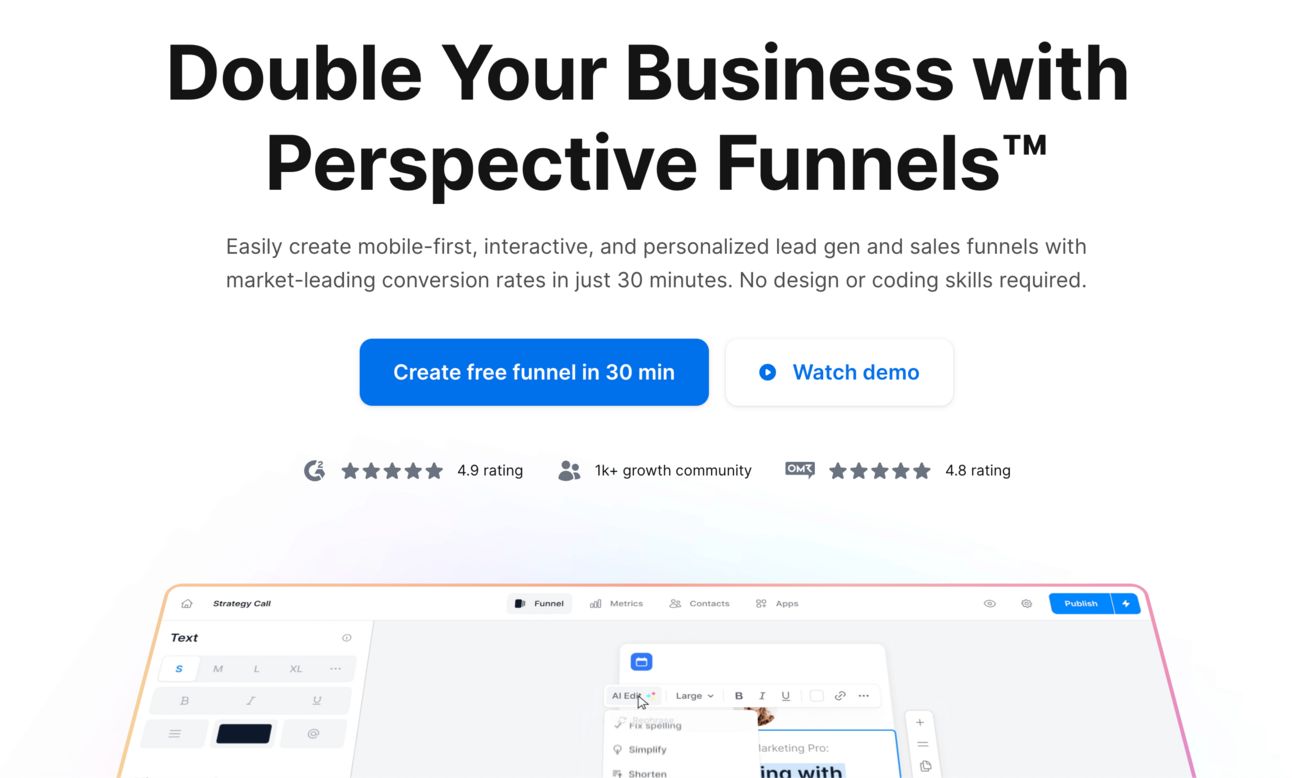This screenshot has width=1292, height=778.
Task: Apply underline in the floating toolbar
Action: click(x=785, y=696)
